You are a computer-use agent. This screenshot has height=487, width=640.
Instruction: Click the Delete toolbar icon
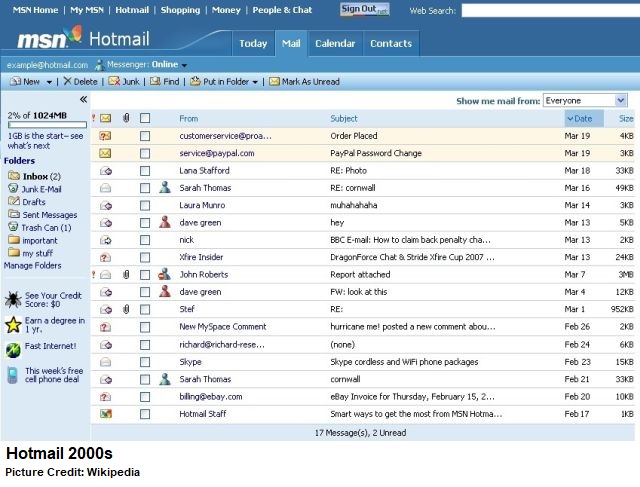coord(67,82)
